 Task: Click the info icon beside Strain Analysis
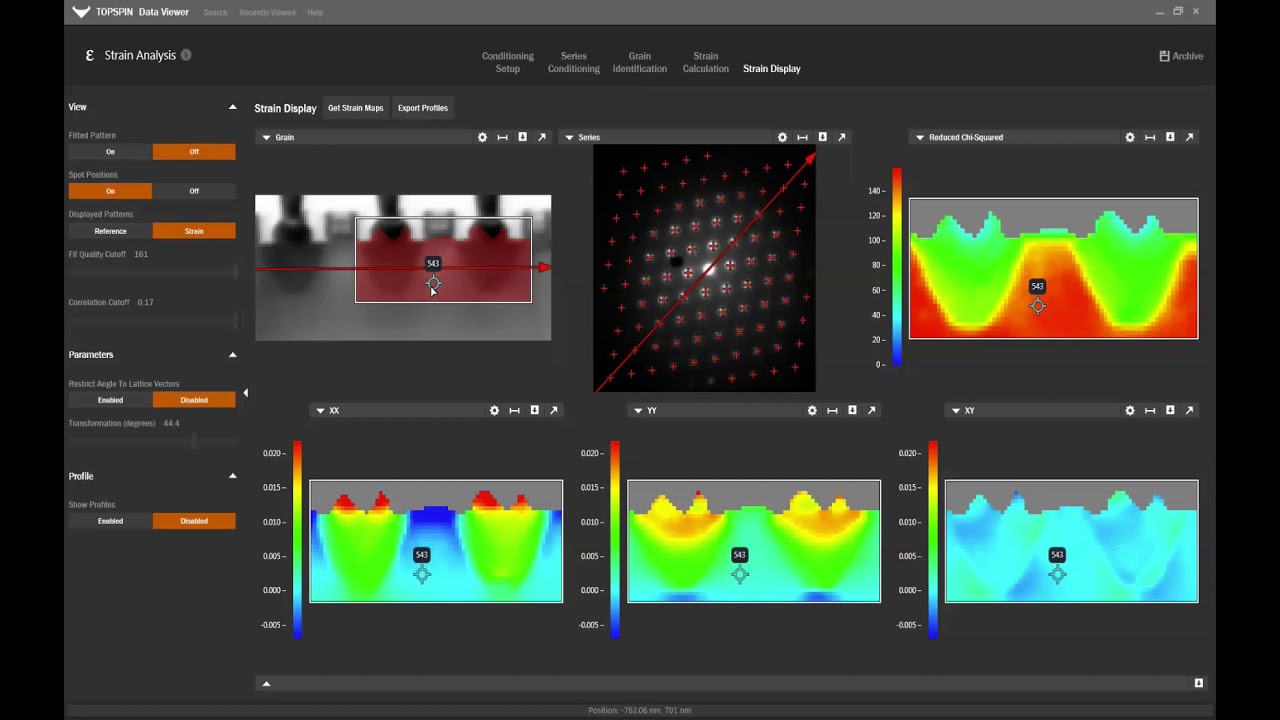pos(186,55)
